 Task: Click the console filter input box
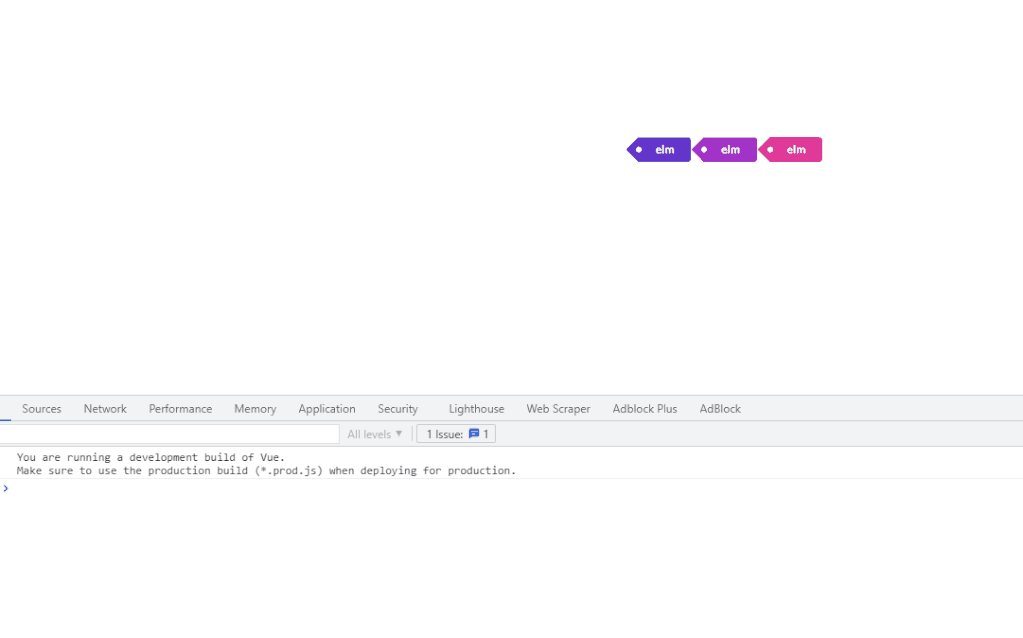click(170, 433)
